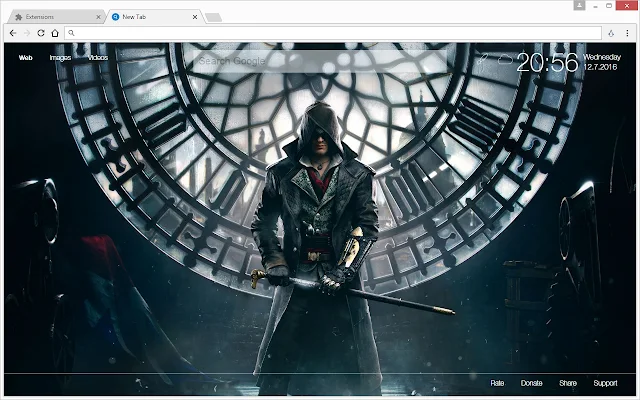Focus the Search Google box
Image resolution: width=640 pixels, height=400 pixels.
click(320, 61)
